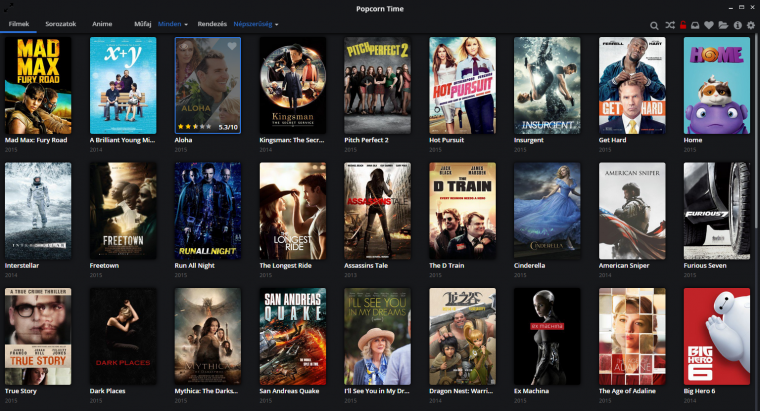Toggle the red VPN unlock padlock icon
The height and width of the screenshot is (411, 760).
click(683, 25)
